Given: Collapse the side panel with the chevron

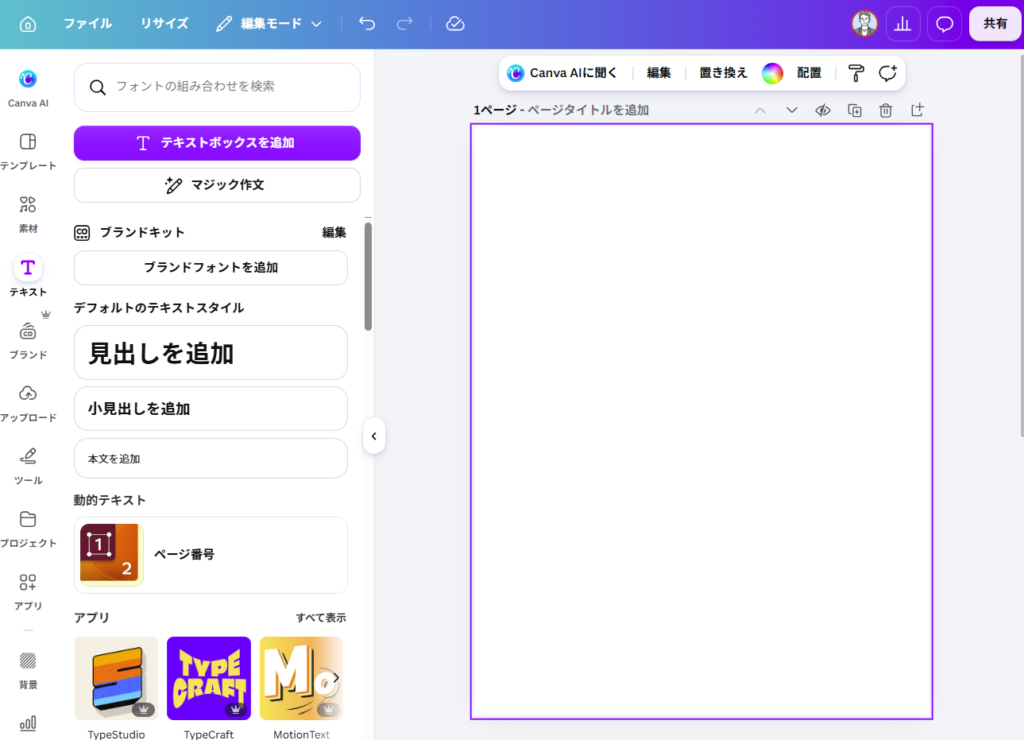Looking at the screenshot, I should tap(374, 436).
